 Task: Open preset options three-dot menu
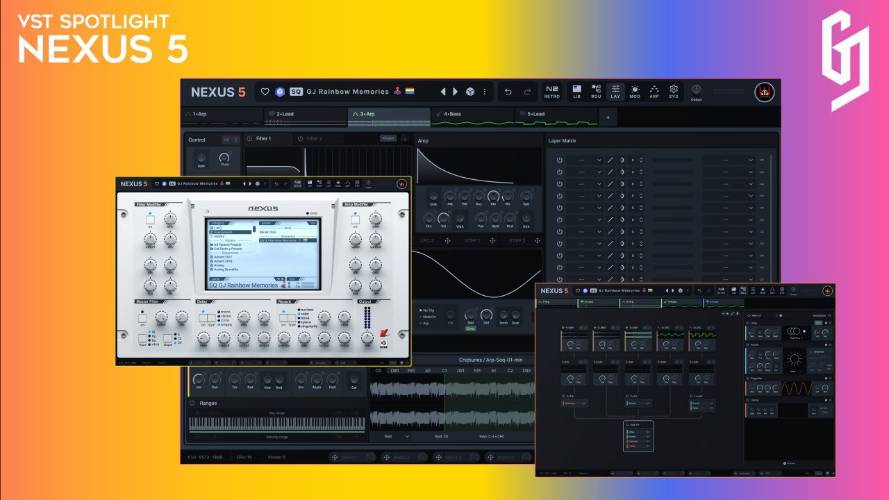pos(485,91)
